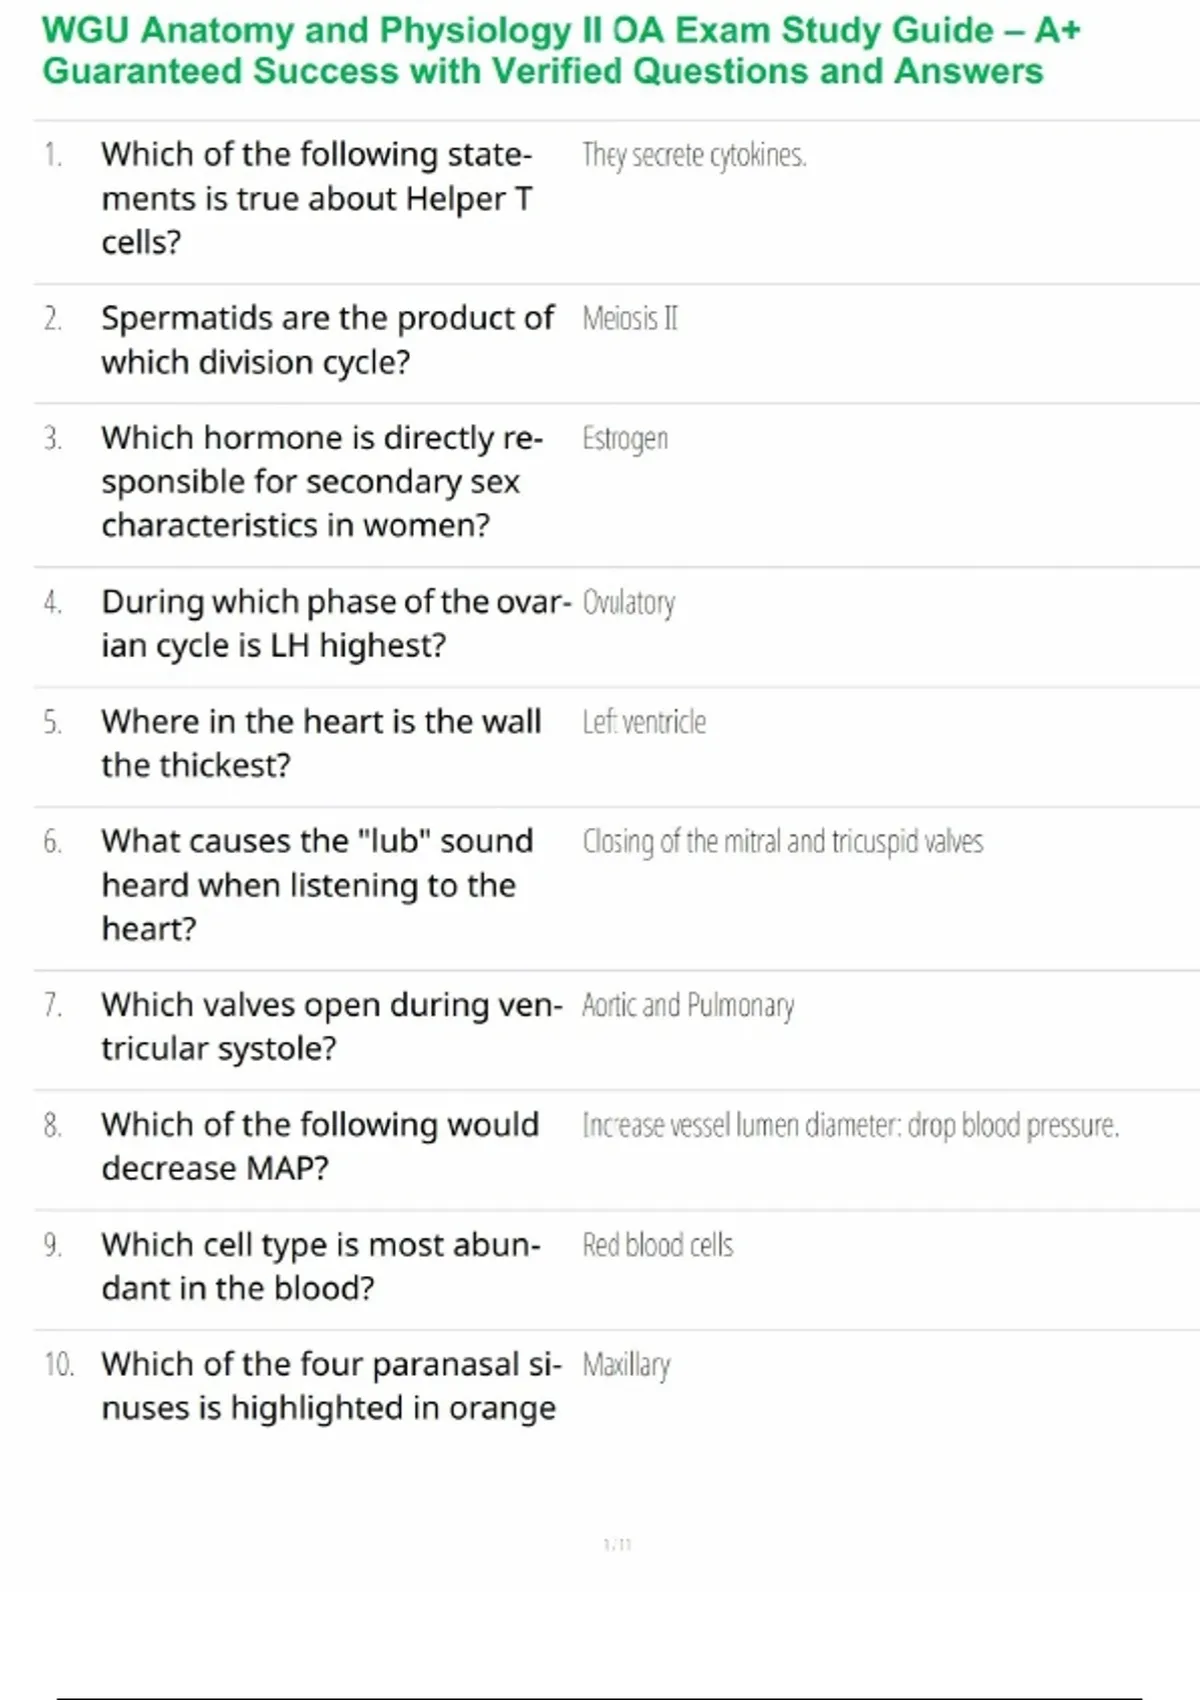Screen dimensions: 1200x1700
Task: Click the 'Estrogen' answer text
Action: click(625, 439)
